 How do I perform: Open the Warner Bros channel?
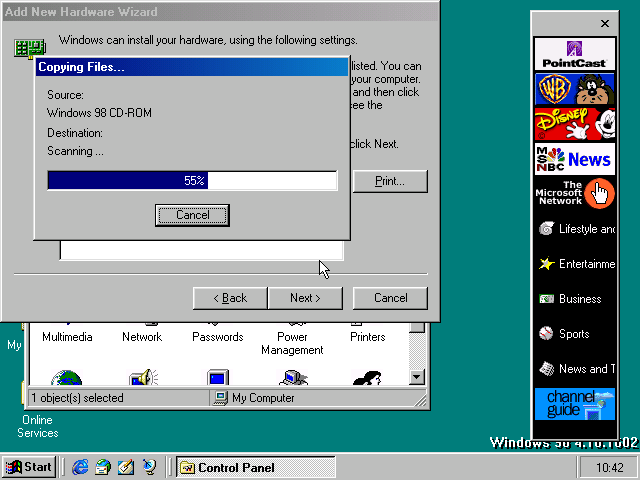point(575,89)
